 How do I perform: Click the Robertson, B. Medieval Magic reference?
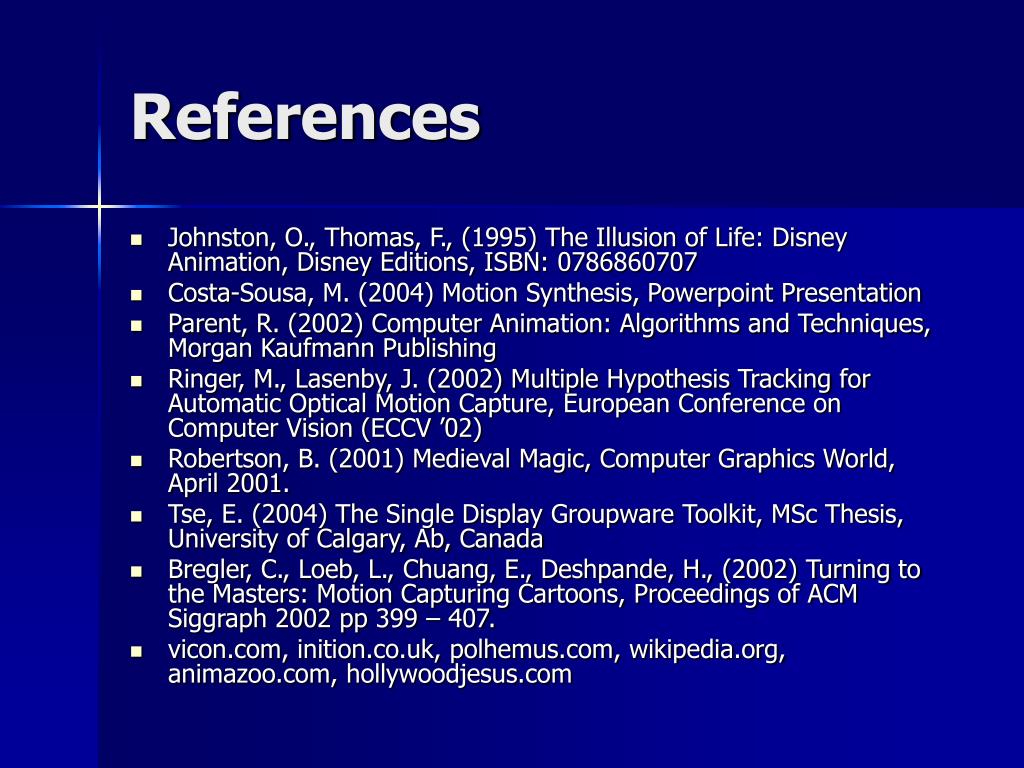[531, 472]
